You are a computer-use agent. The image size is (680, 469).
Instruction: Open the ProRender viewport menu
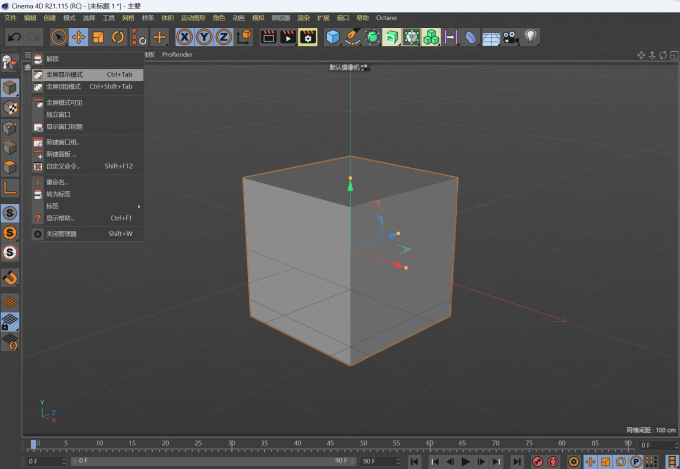pyautogui.click(x=177, y=55)
